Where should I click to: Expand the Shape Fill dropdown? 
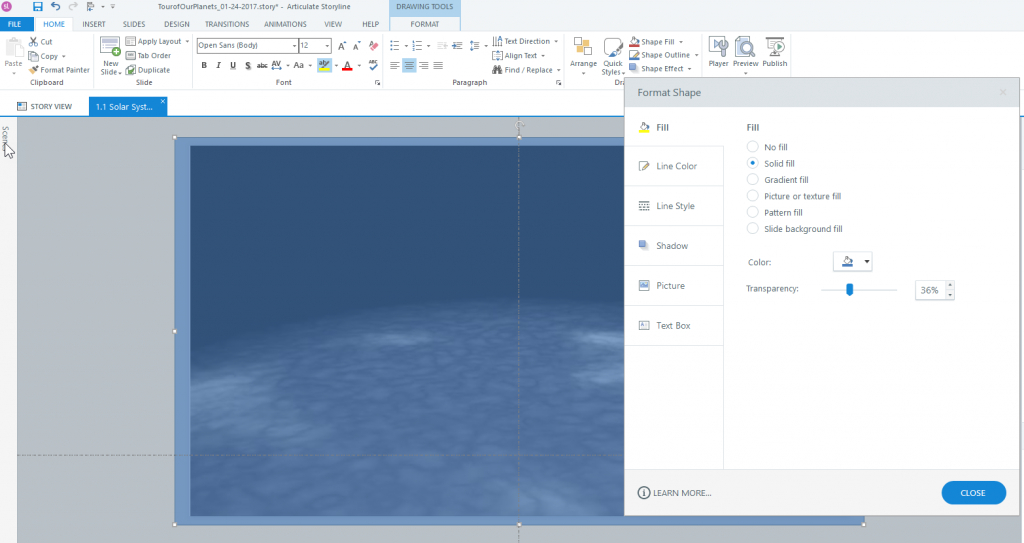680,42
